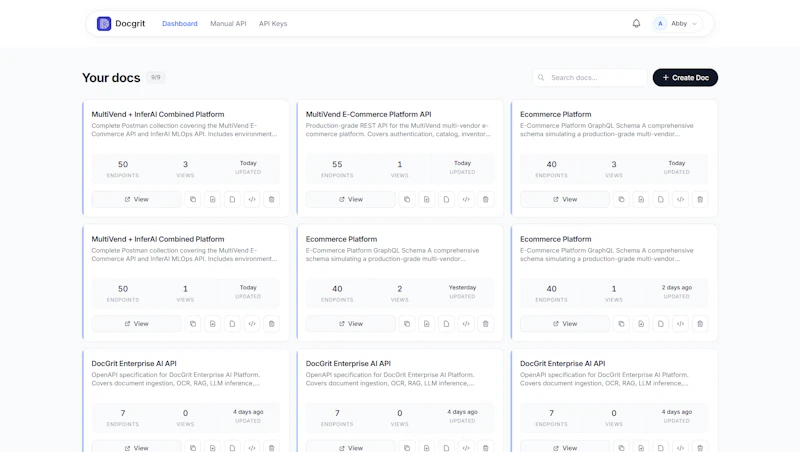Click the blank file icon on the Ecommerce Platform doc updated Yesterday
Viewport: 800px width, 452px height.
tap(446, 324)
